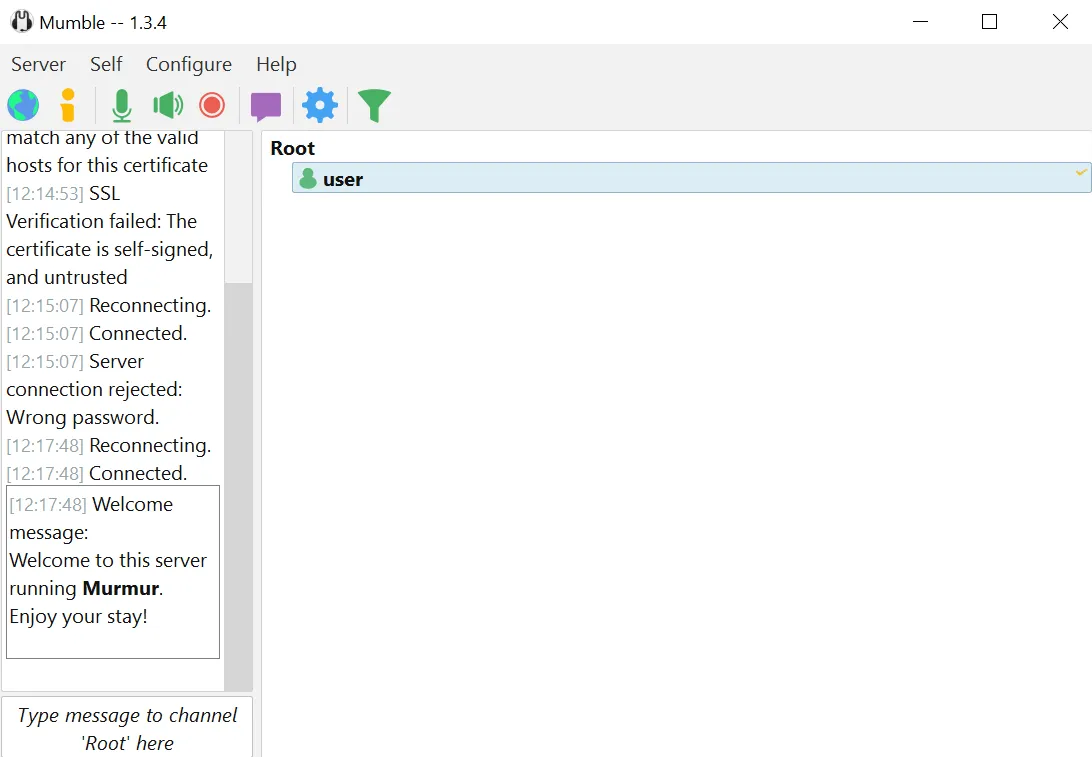The height and width of the screenshot is (757, 1092).
Task: Click the chat log scrollbar thumb
Action: (238, 485)
